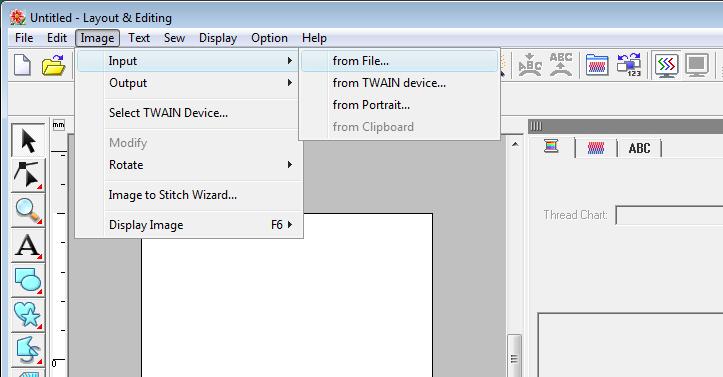Click the side panel grip handle
The width and height of the screenshot is (723, 377).
(536, 126)
